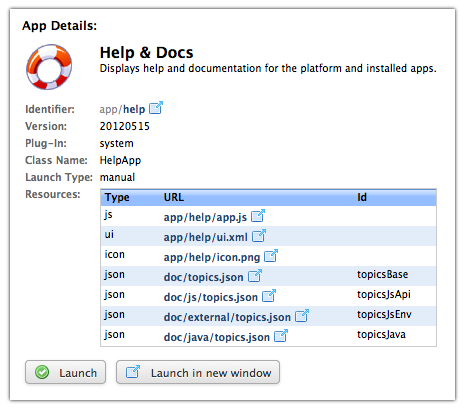Open the doc/external/topics.json link
Image resolution: width=465 pixels, height=410 pixels.
(x=227, y=317)
